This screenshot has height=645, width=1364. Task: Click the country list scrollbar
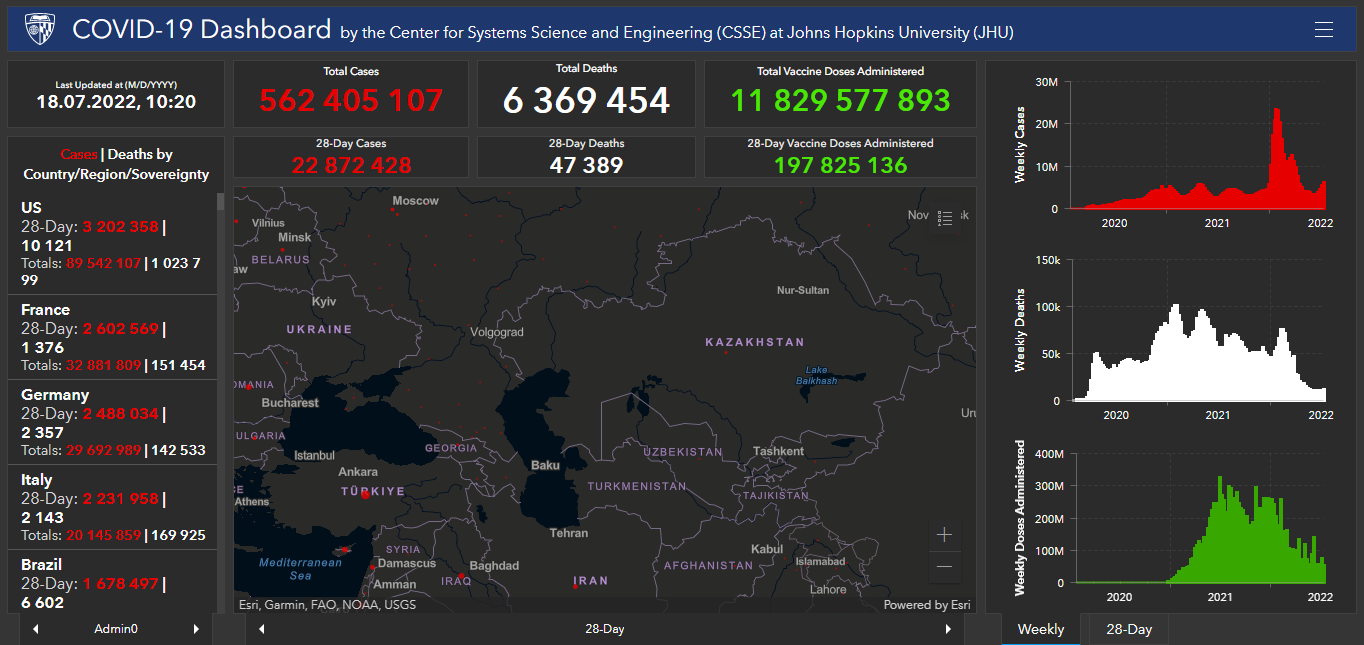pyautogui.click(x=220, y=300)
